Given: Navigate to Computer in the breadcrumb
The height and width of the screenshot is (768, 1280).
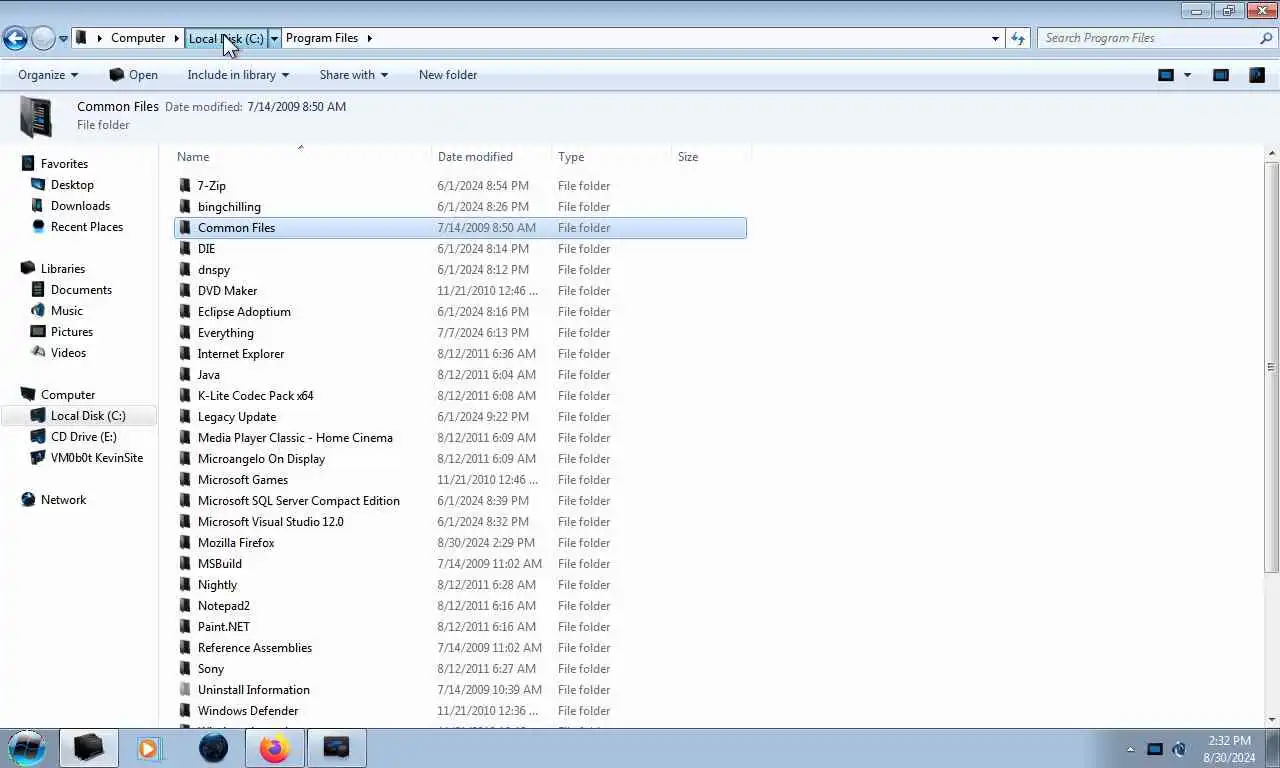Looking at the screenshot, I should tap(138, 38).
